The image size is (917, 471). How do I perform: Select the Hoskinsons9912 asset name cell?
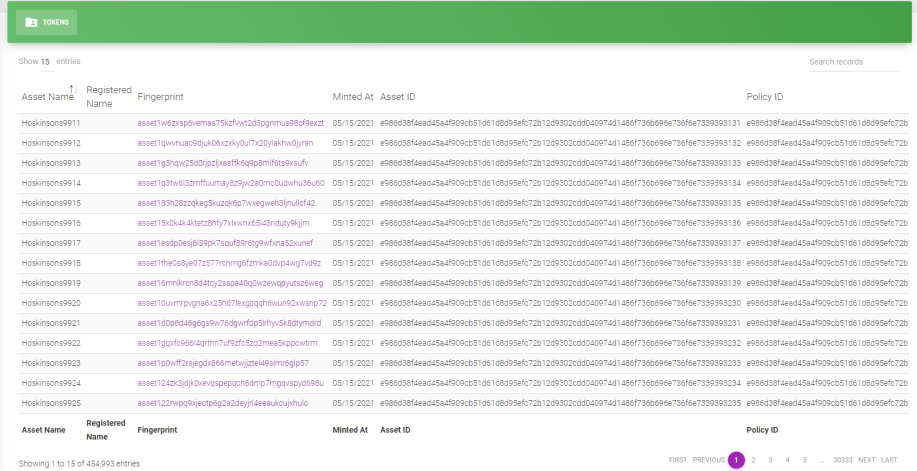tap(51, 143)
